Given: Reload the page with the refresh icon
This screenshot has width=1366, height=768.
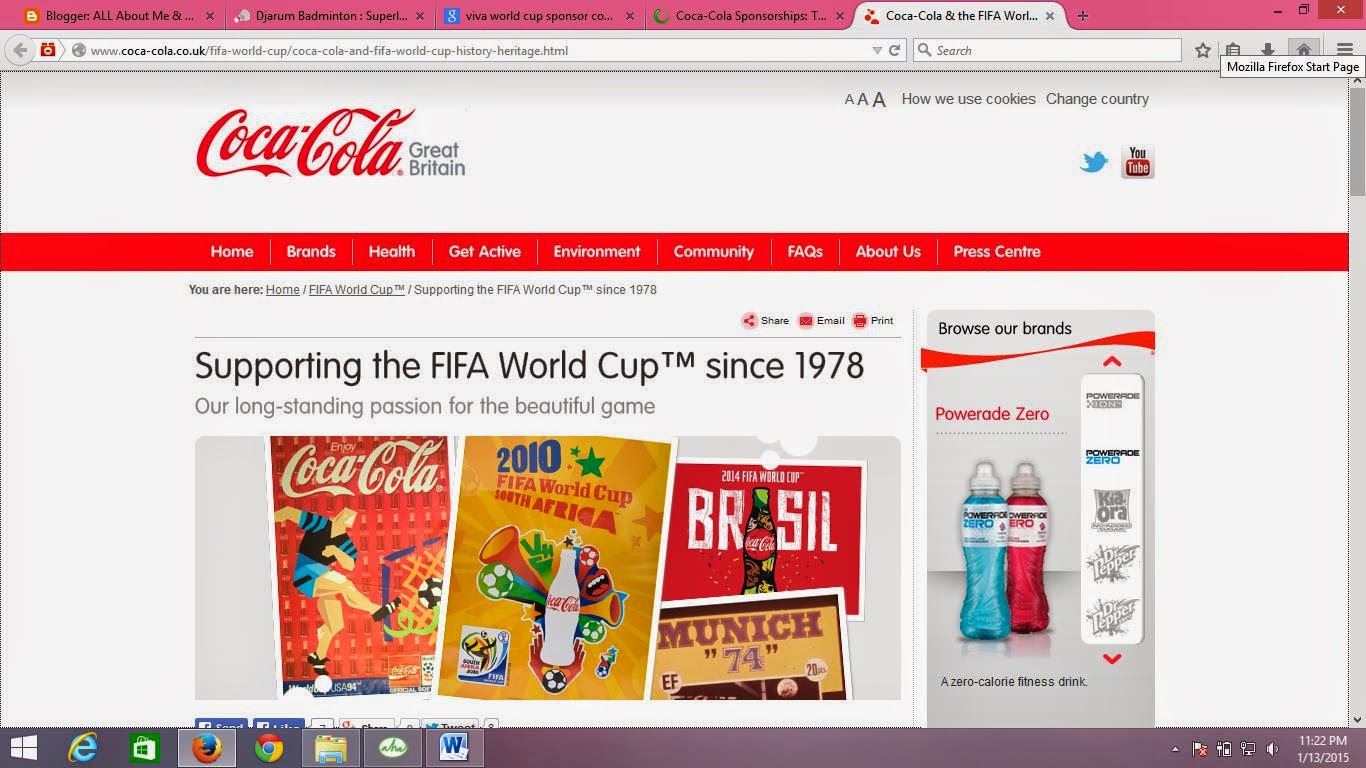Looking at the screenshot, I should click(895, 50).
